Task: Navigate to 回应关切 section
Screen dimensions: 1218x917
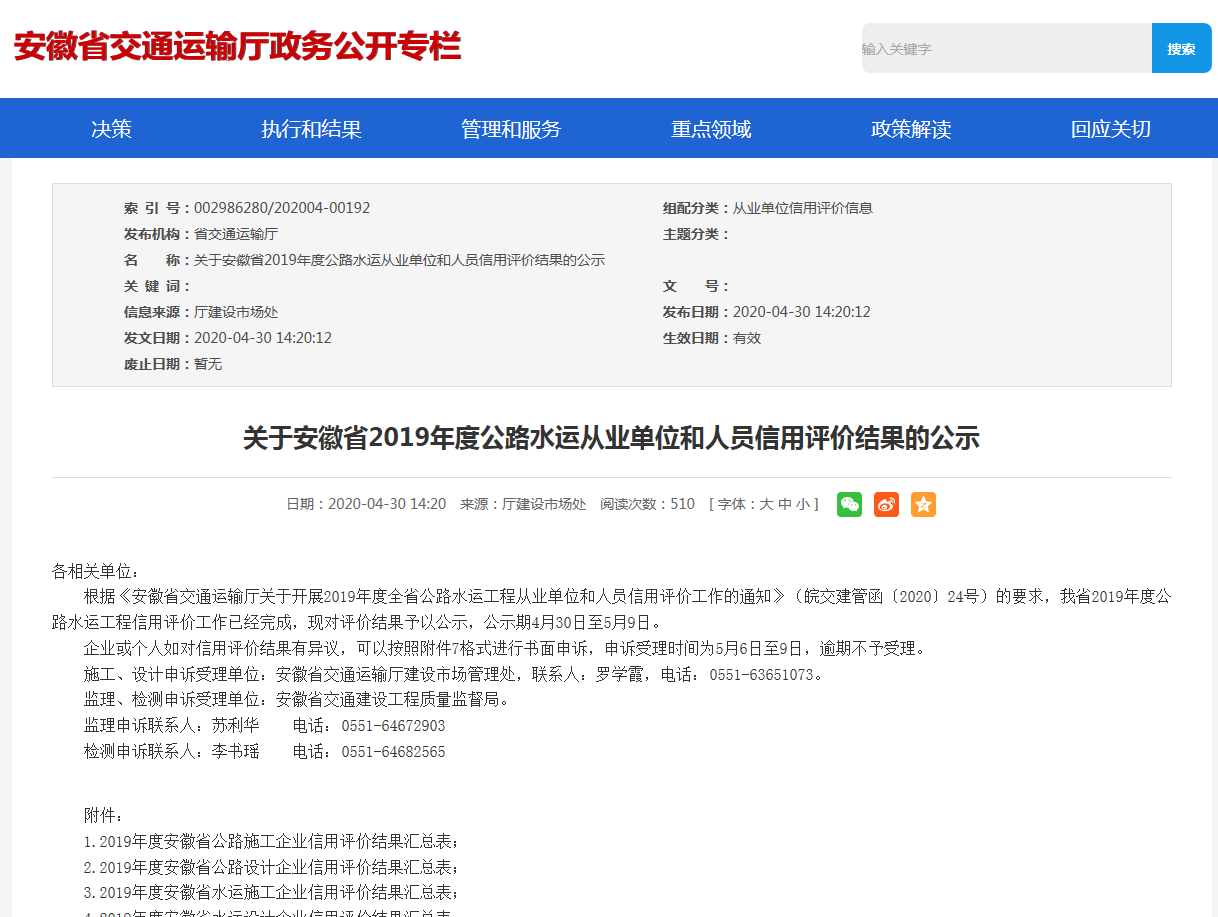Action: tap(1111, 129)
